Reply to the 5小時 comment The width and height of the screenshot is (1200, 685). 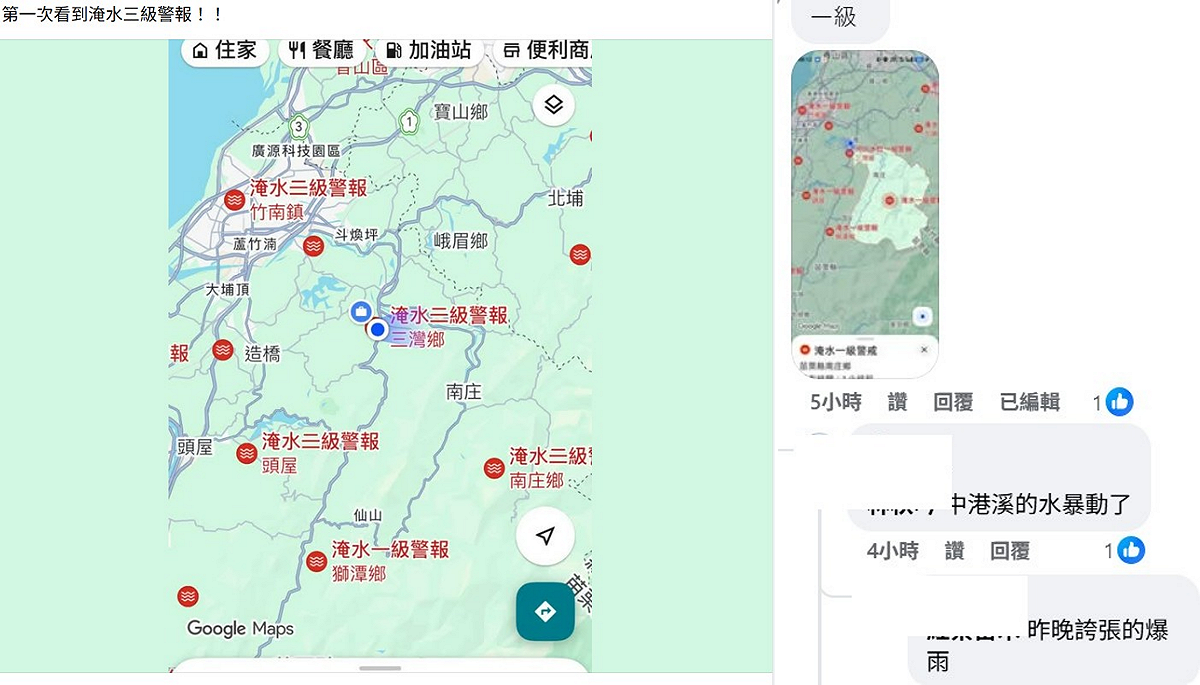point(953,402)
